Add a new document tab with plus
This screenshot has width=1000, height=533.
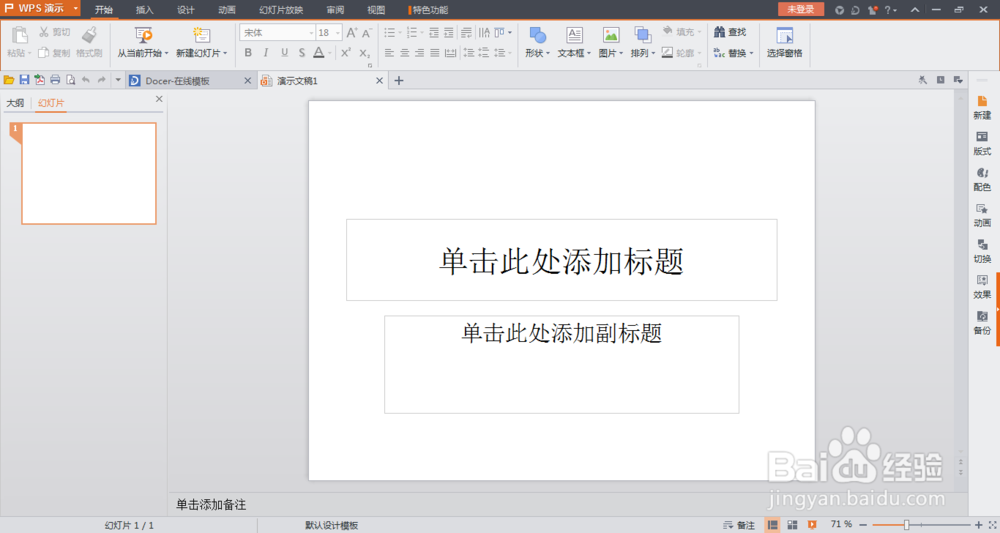click(x=399, y=80)
